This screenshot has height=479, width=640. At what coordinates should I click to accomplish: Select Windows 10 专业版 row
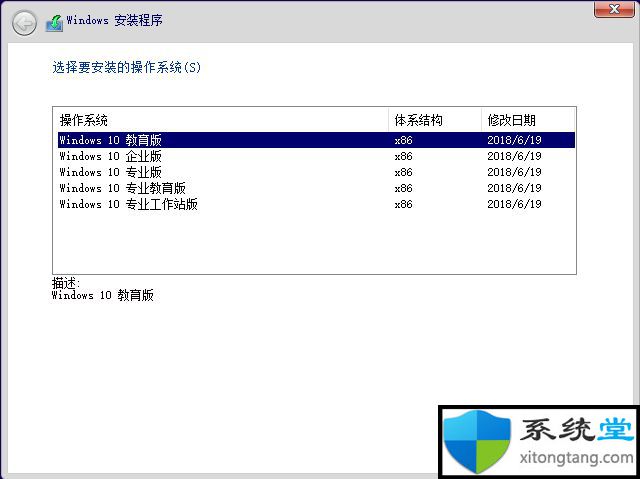pyautogui.click(x=316, y=172)
